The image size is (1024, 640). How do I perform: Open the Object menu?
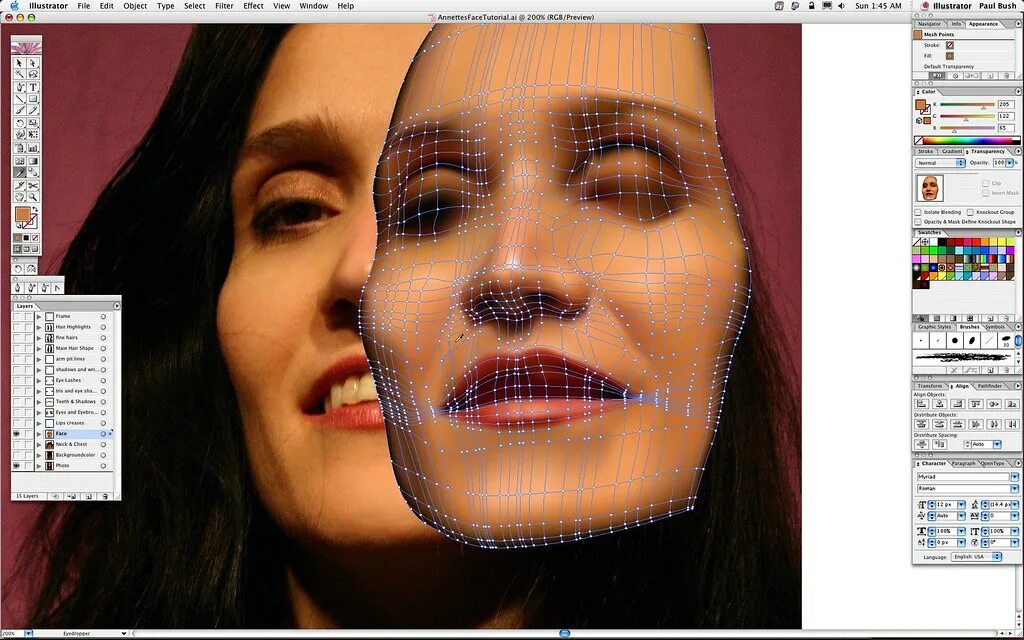[x=135, y=6]
